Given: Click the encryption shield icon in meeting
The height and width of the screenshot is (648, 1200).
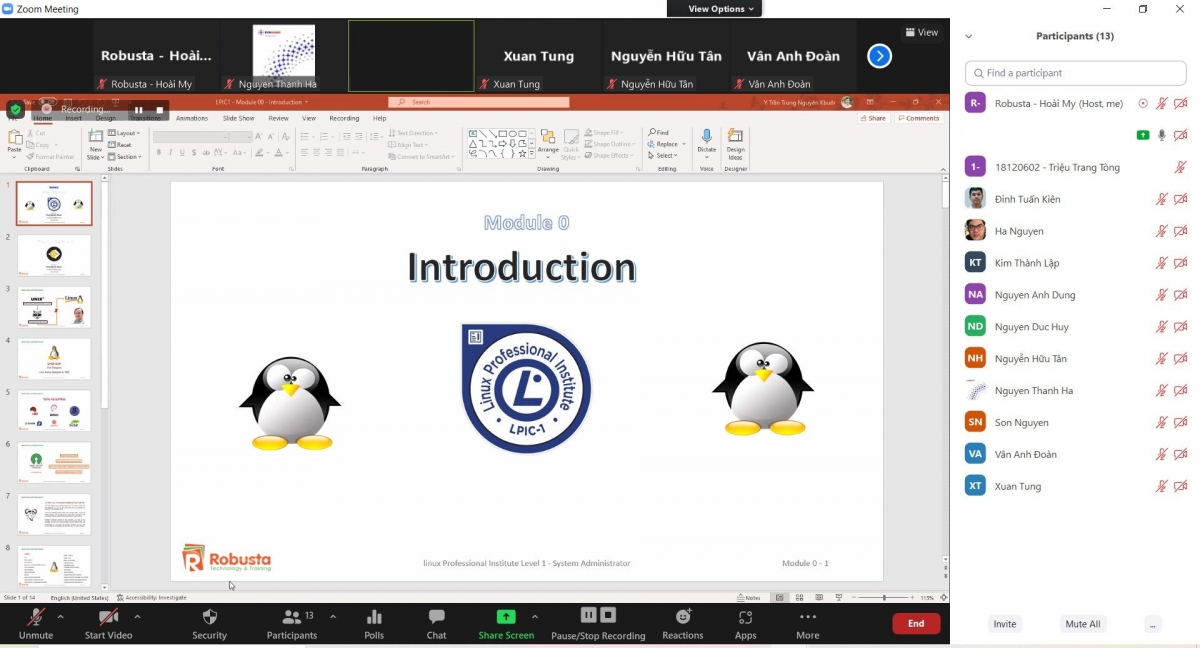Looking at the screenshot, I should (16, 109).
